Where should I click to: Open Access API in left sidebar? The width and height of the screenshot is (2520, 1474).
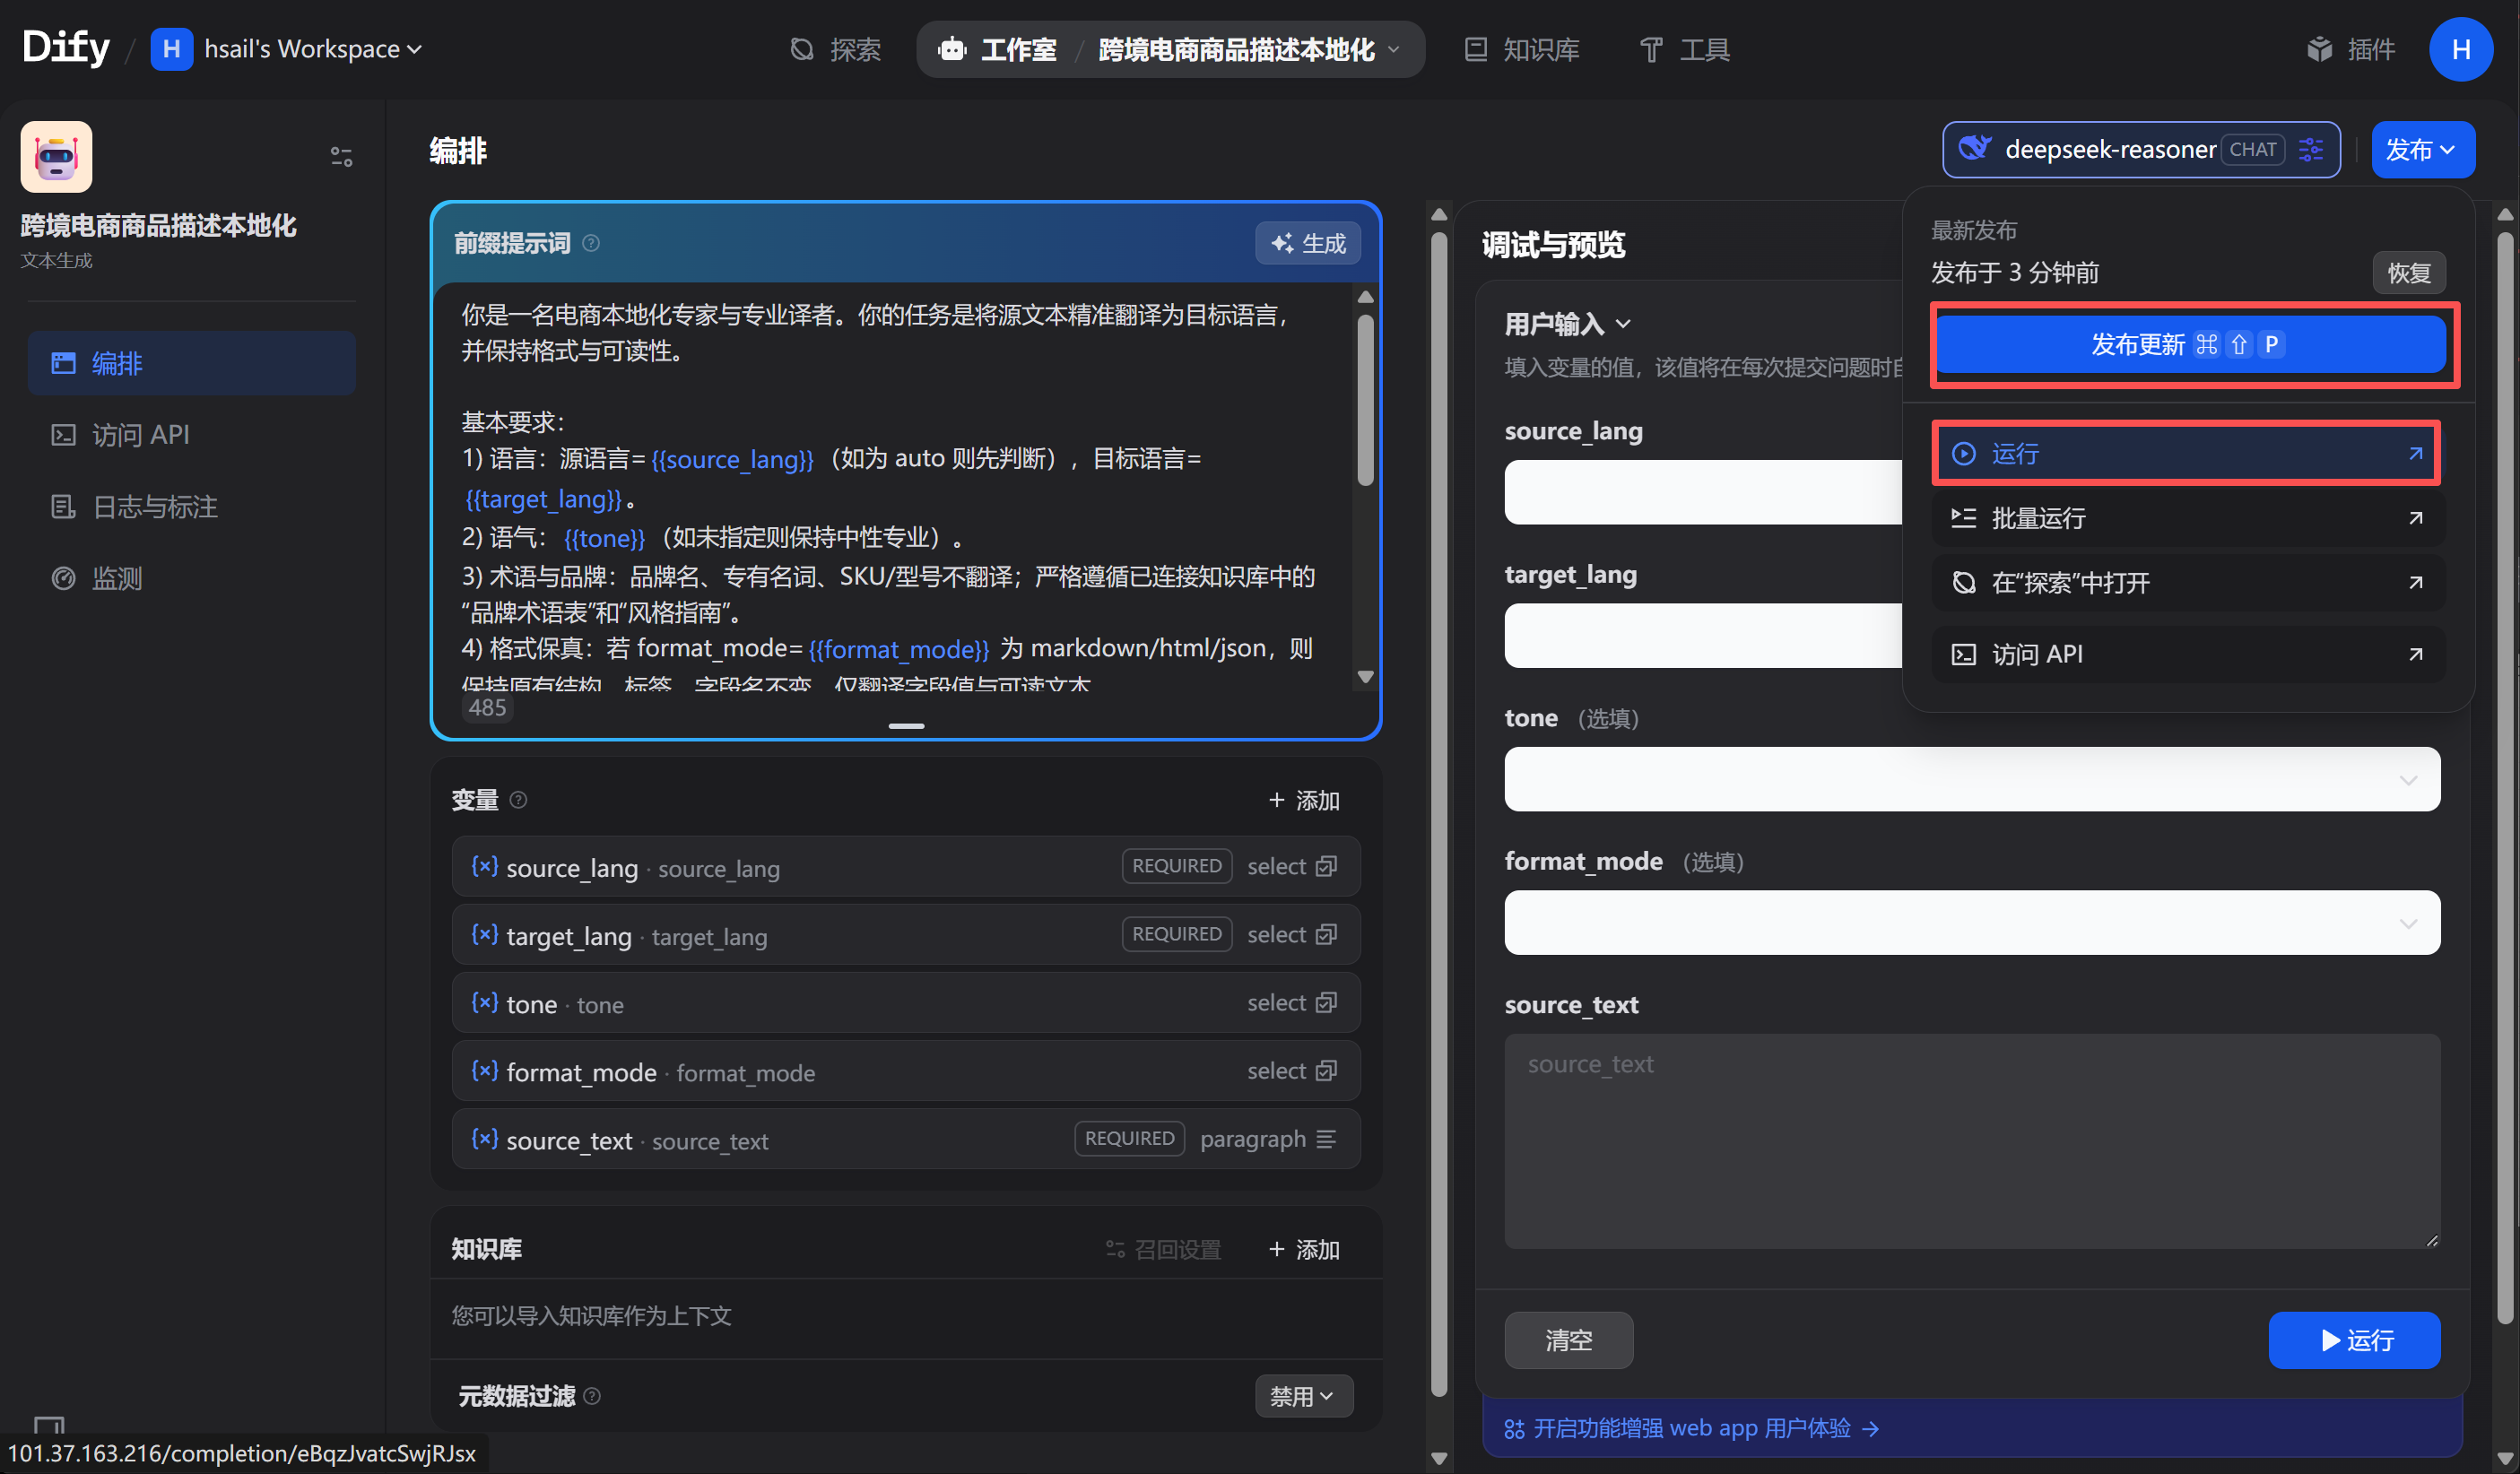(191, 434)
